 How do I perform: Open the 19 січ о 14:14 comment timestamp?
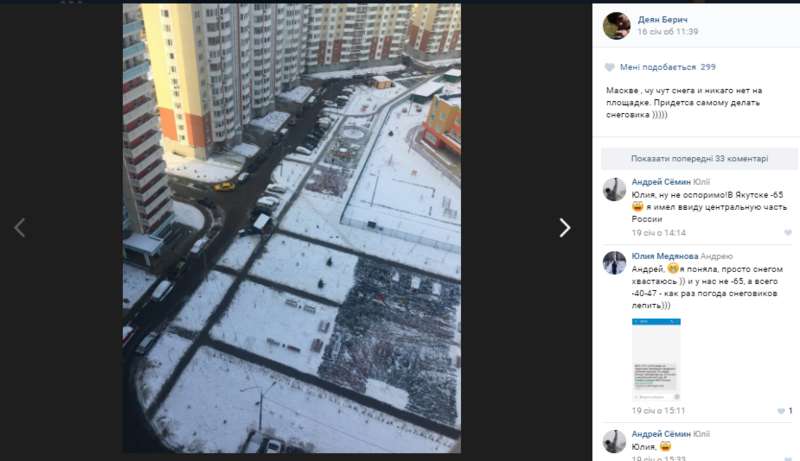(659, 233)
